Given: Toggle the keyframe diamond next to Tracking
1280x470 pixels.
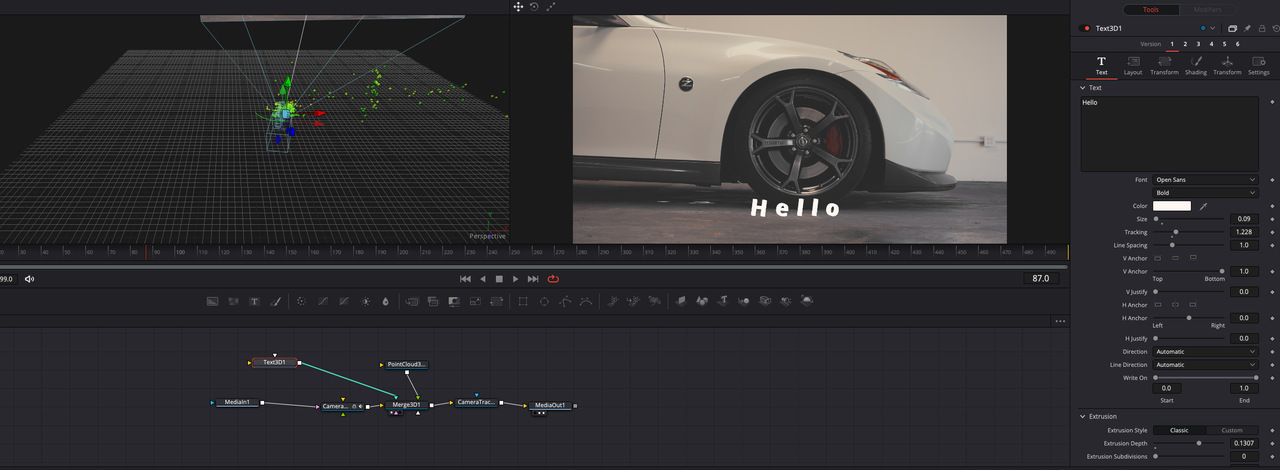Looking at the screenshot, I should [x=1272, y=232].
